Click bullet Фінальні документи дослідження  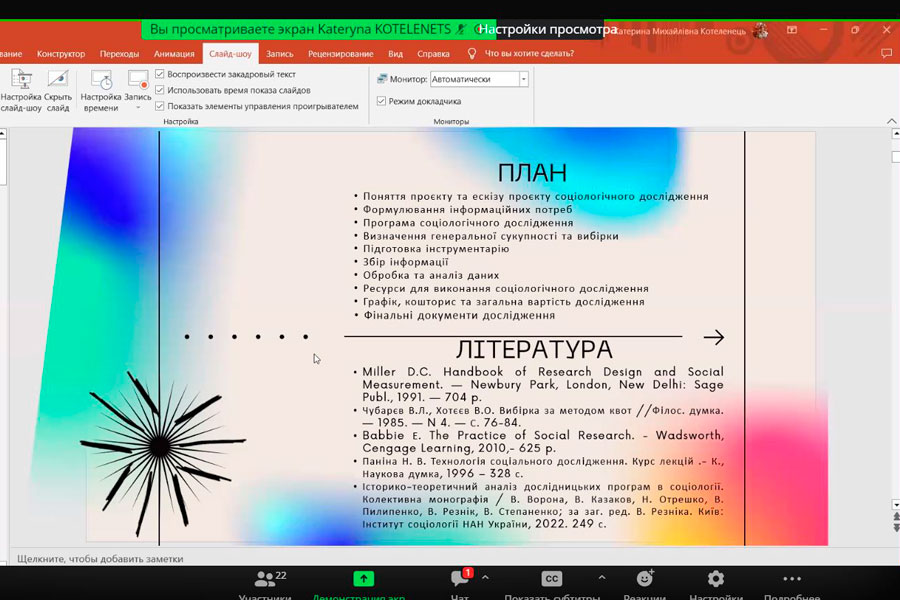click(459, 315)
